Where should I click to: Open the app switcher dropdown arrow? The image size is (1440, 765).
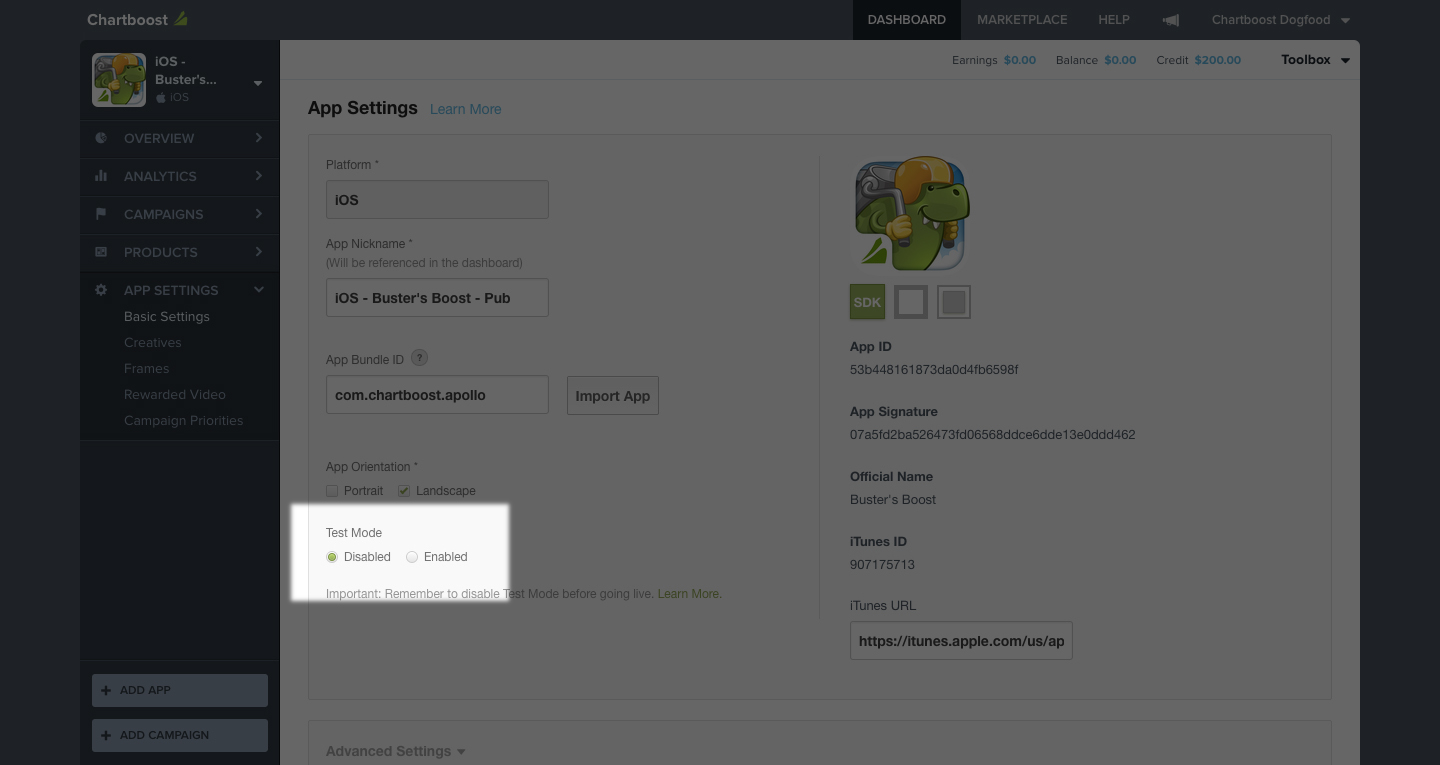point(258,83)
